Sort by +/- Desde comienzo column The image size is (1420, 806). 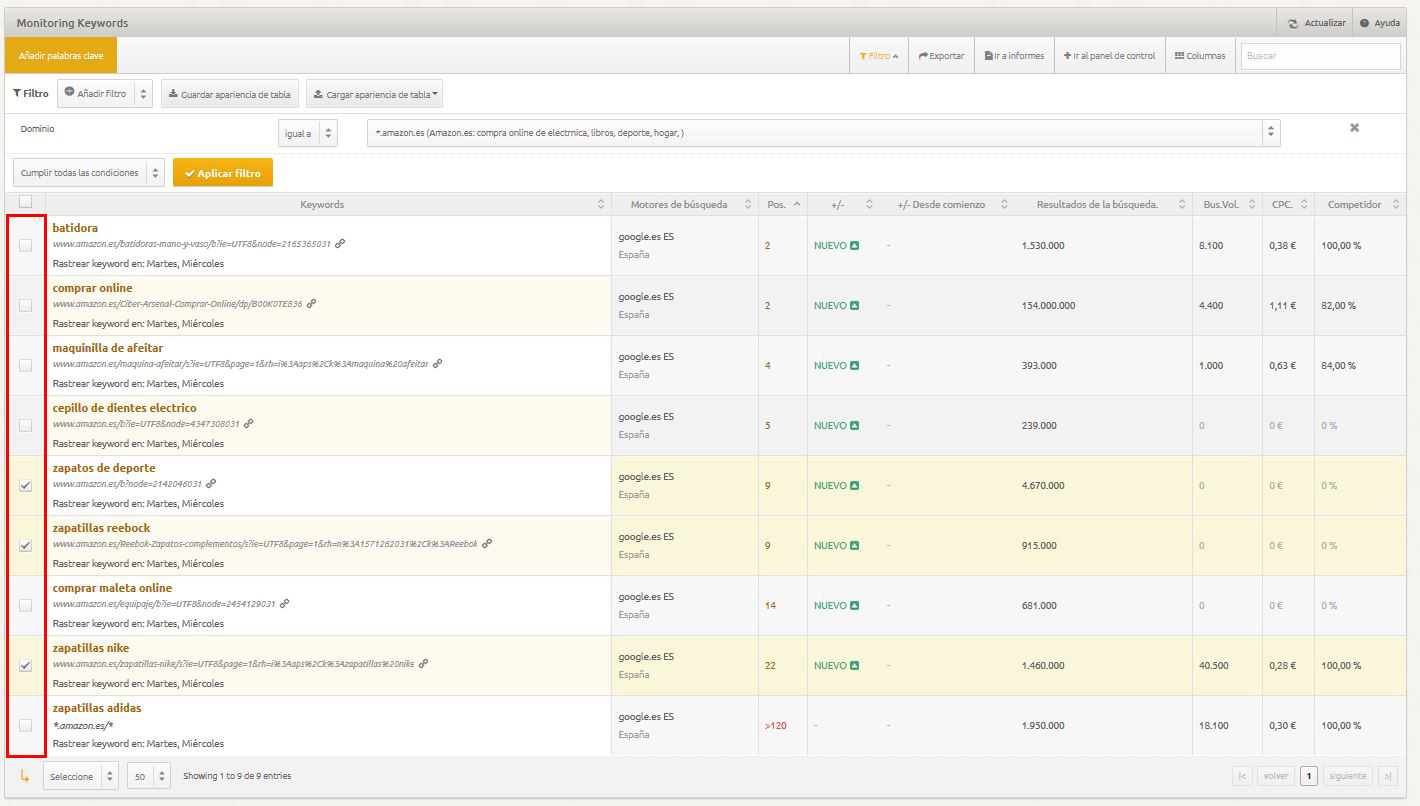coord(1004,205)
